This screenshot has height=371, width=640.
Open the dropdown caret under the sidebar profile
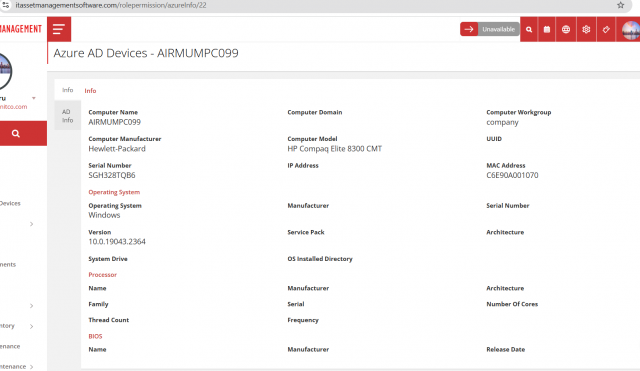[34, 98]
